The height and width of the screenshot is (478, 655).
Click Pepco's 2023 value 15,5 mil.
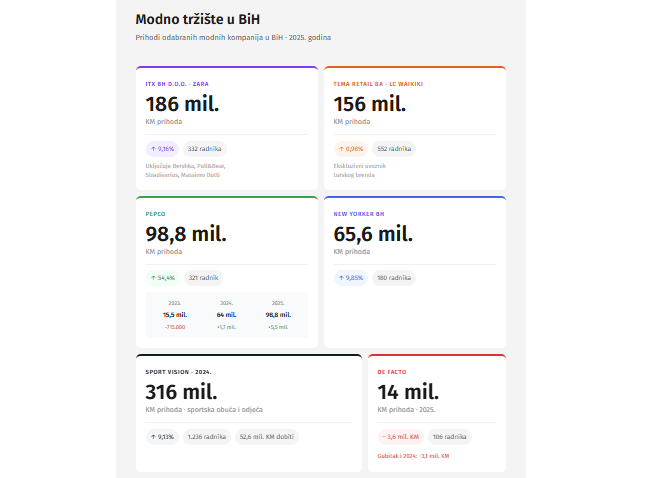(174, 314)
